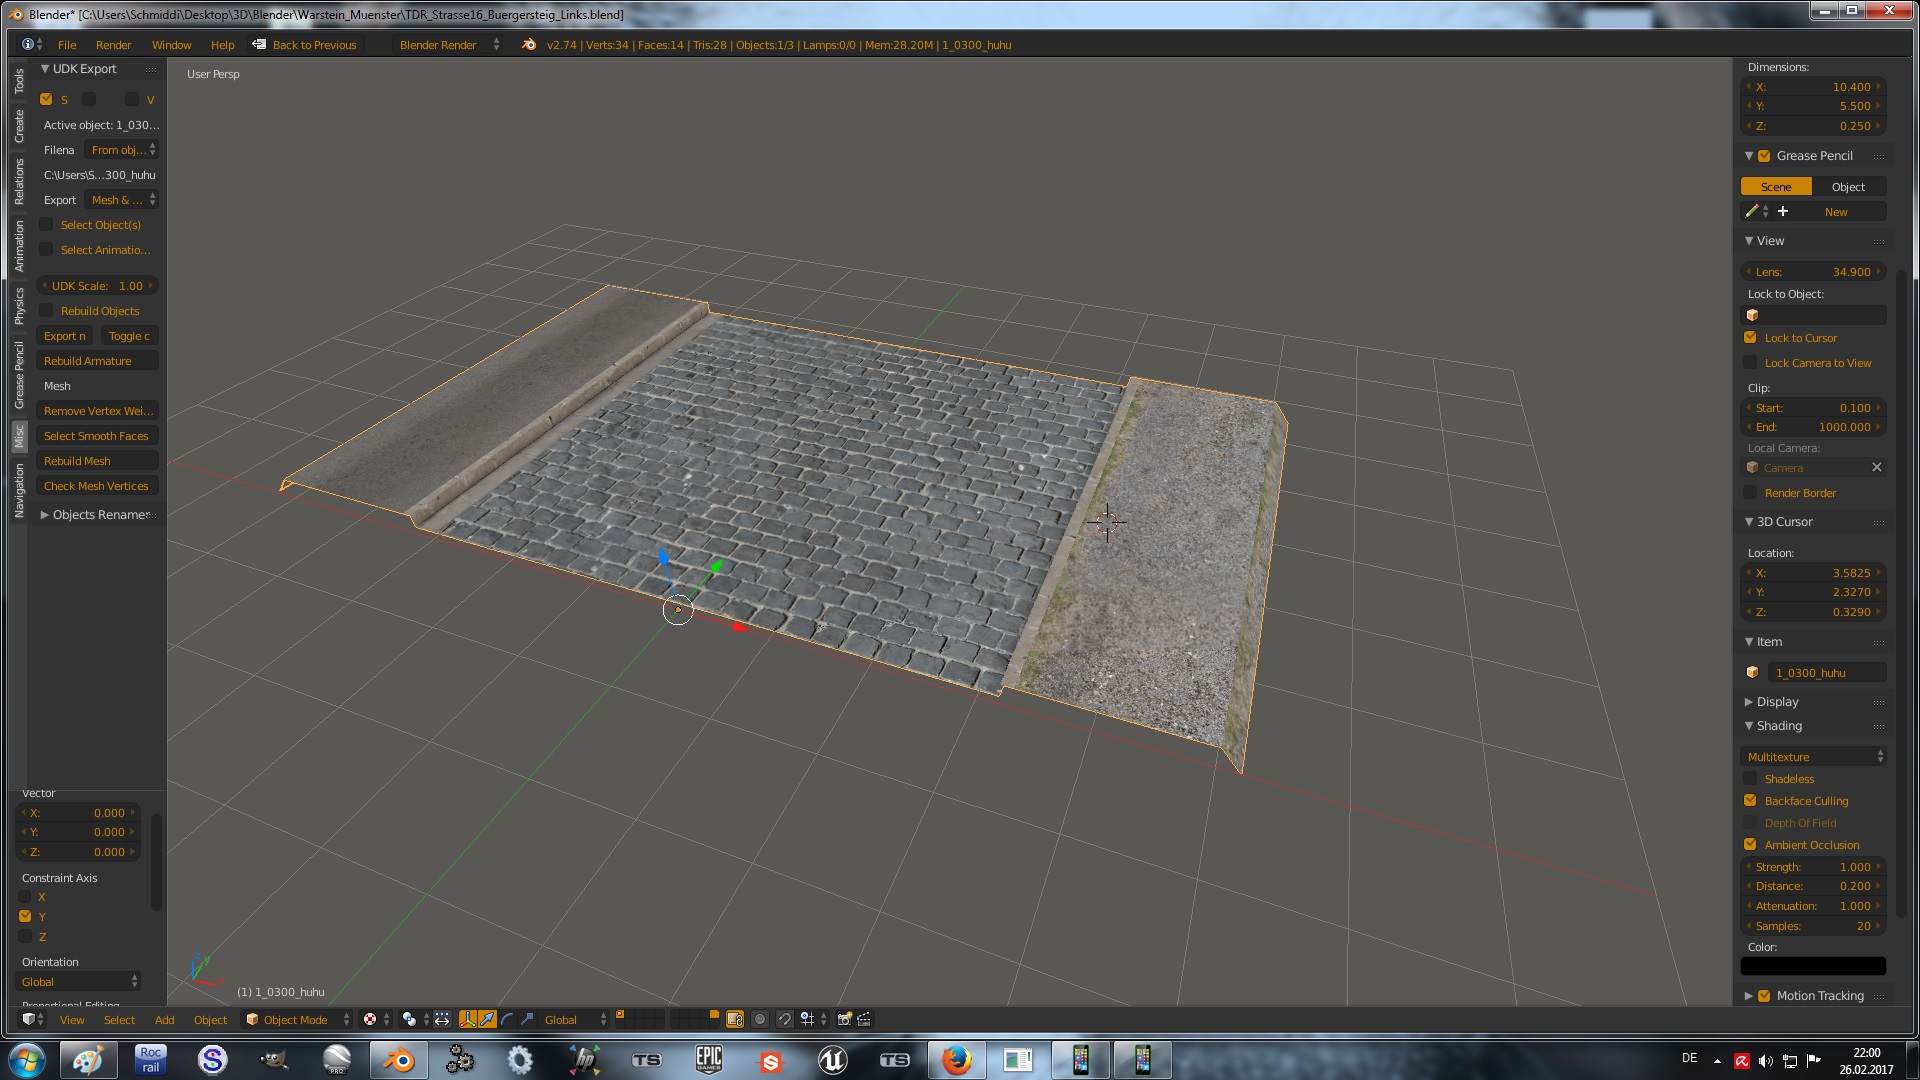This screenshot has height=1080, width=1920.
Task: Click the Grease Pencil add (+) icon
Action: (x=1783, y=212)
